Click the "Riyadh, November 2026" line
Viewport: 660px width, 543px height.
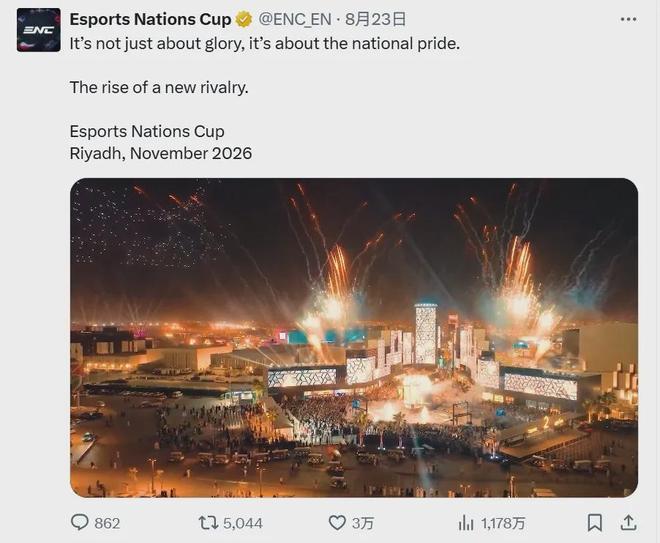tap(161, 153)
